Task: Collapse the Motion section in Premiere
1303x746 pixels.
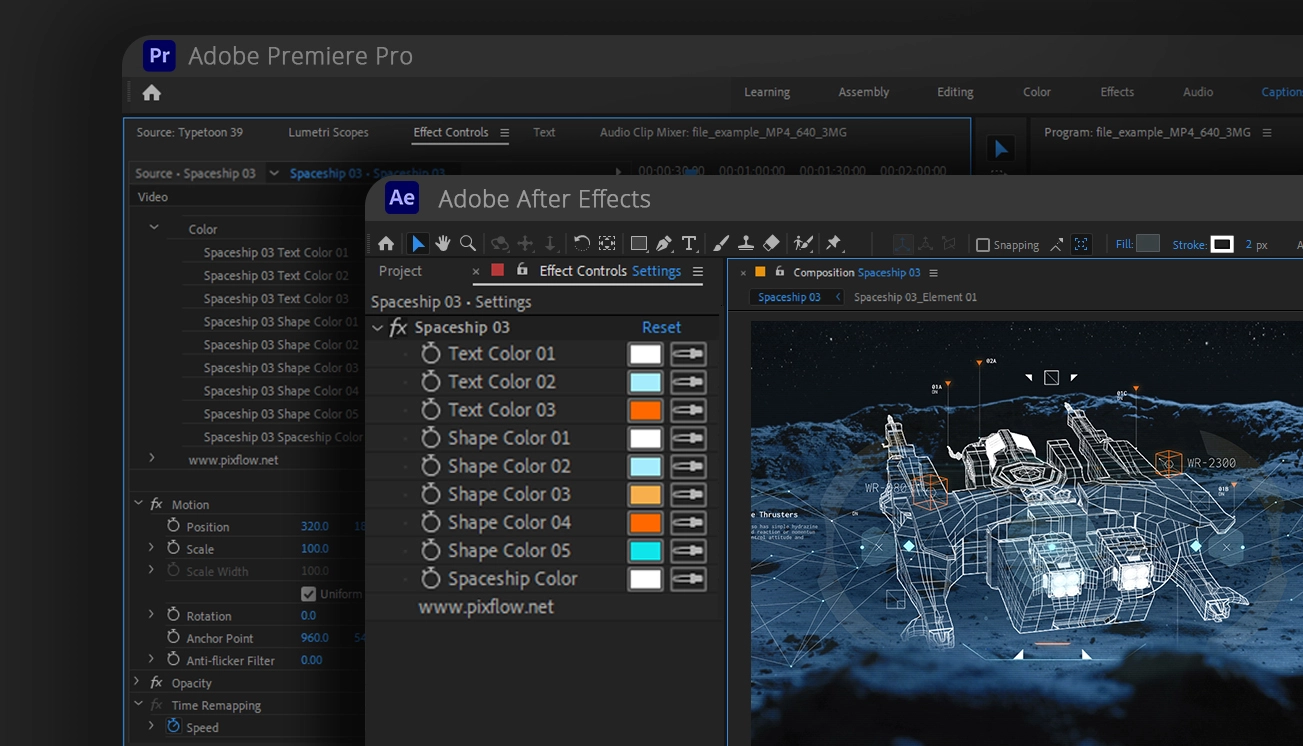Action: pos(138,503)
